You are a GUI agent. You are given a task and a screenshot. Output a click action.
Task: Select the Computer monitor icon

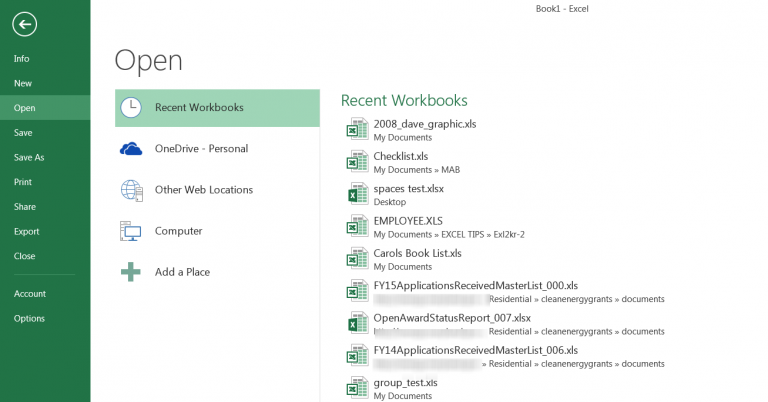click(x=131, y=231)
